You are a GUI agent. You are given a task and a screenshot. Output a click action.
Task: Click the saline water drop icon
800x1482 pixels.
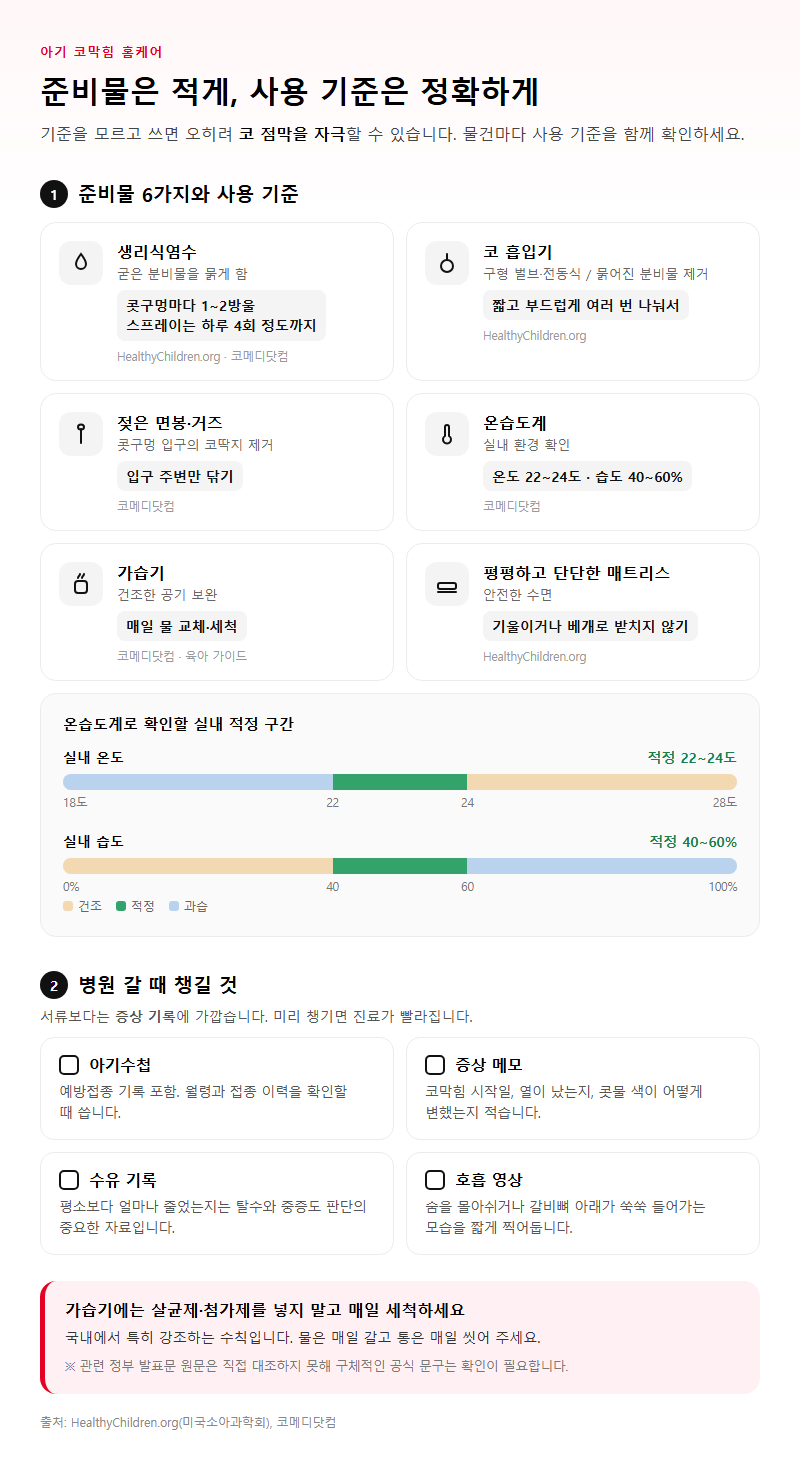click(81, 263)
